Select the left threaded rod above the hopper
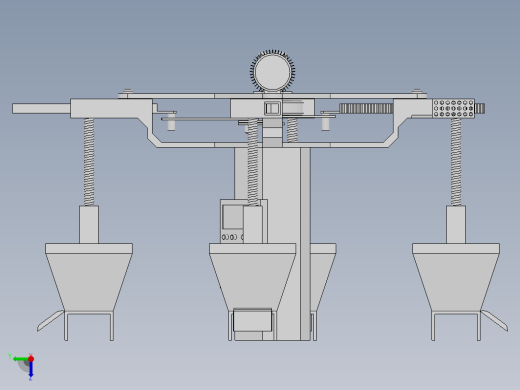Screen dimensions: 520x390 coord(89,162)
